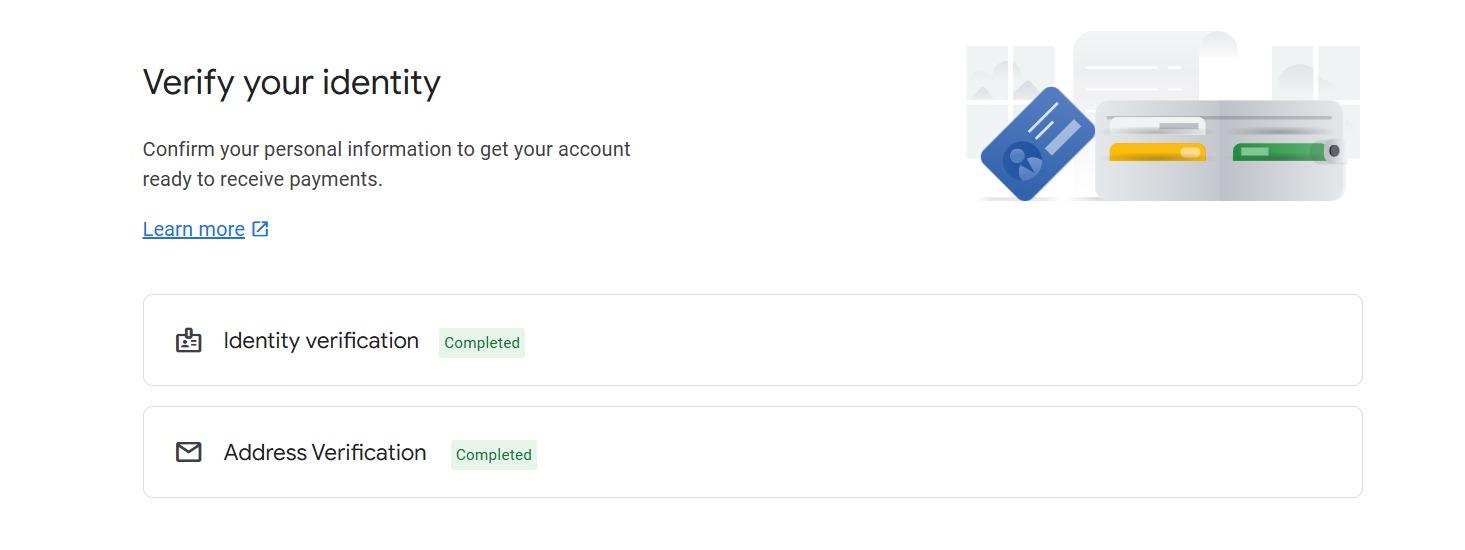The width and height of the screenshot is (1465, 550).
Task: Expand the Identity verification card via its empty area
Action: (940, 340)
